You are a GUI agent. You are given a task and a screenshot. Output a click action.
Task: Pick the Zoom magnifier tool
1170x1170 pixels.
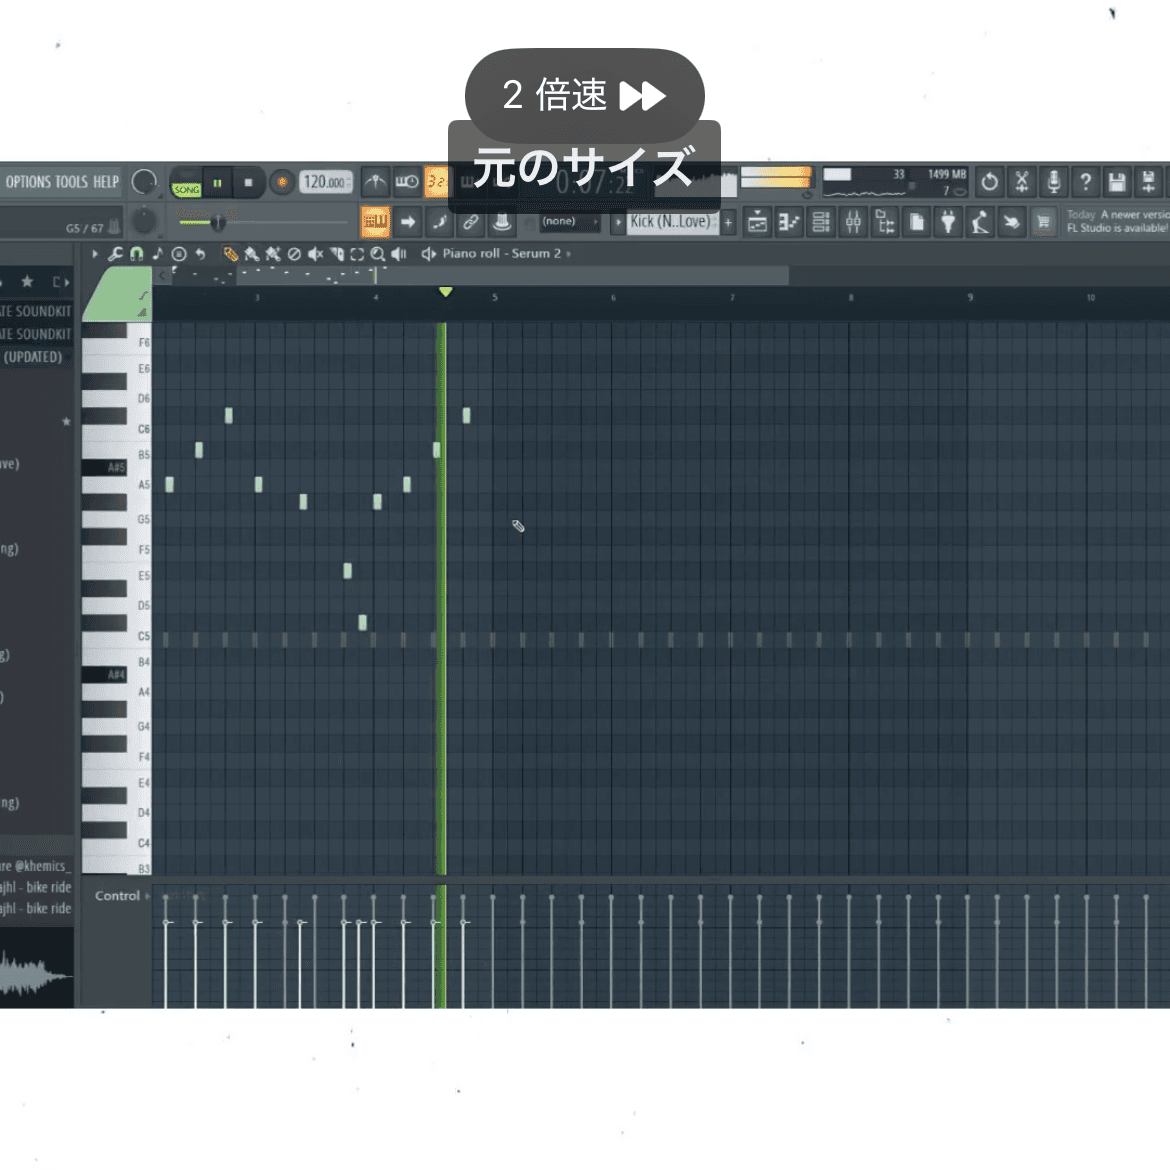point(378,254)
